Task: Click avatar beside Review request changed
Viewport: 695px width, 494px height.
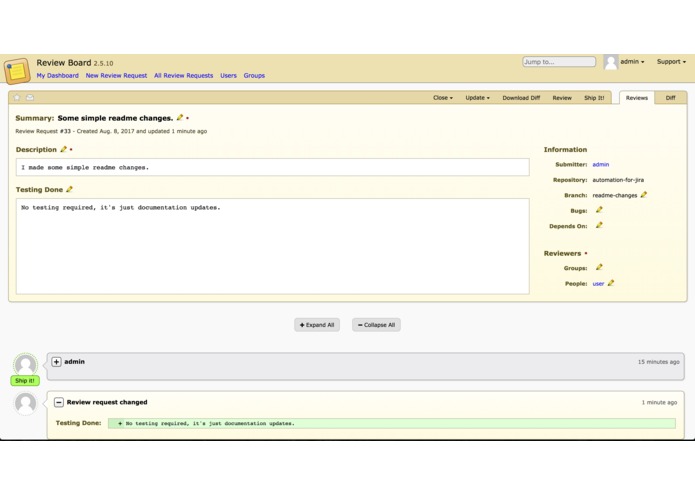Action: (x=25, y=403)
